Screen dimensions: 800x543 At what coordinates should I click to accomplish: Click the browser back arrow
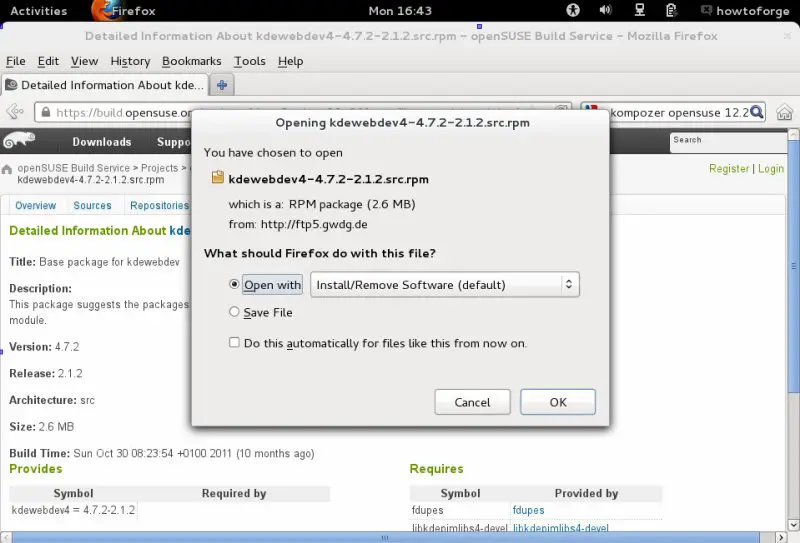coord(15,111)
